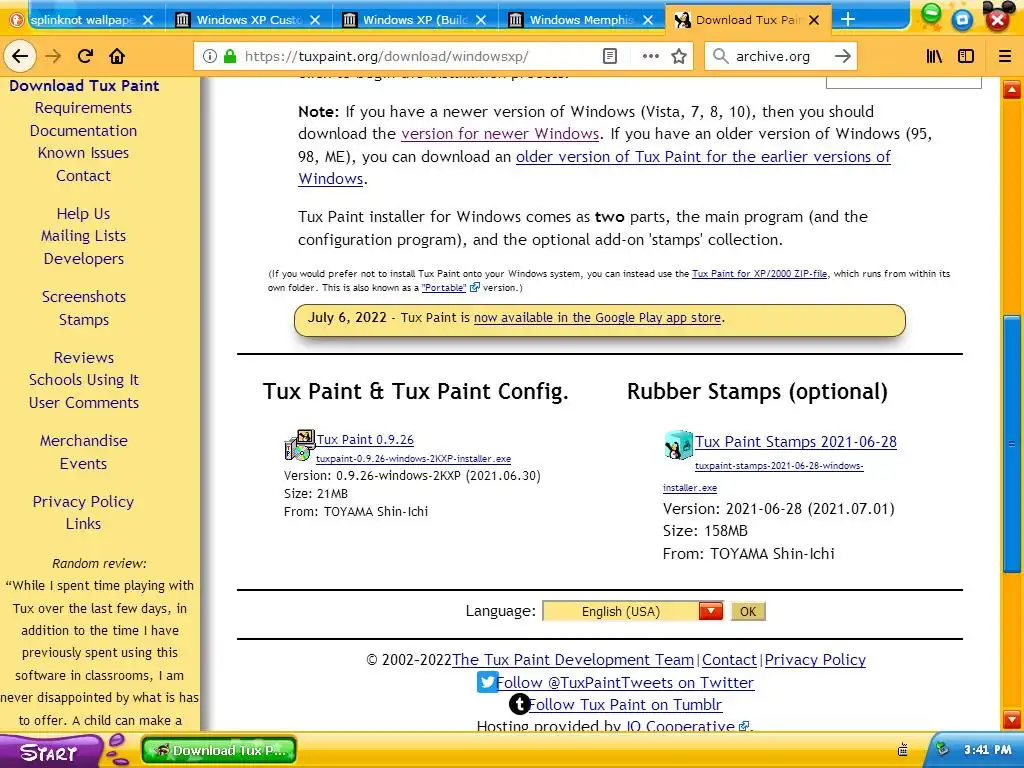This screenshot has width=1024, height=768.
Task: Follow 'version for newer Windows' link
Action: pyautogui.click(x=500, y=133)
